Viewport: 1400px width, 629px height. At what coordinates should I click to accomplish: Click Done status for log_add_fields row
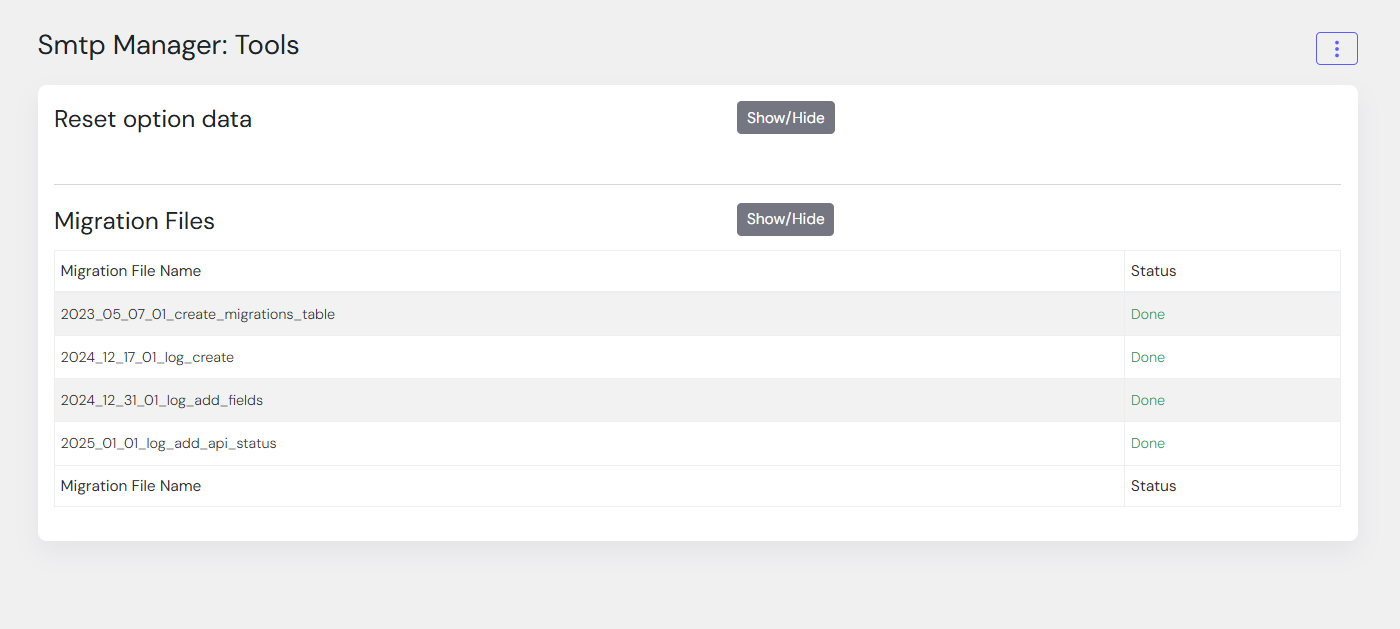click(x=1147, y=400)
